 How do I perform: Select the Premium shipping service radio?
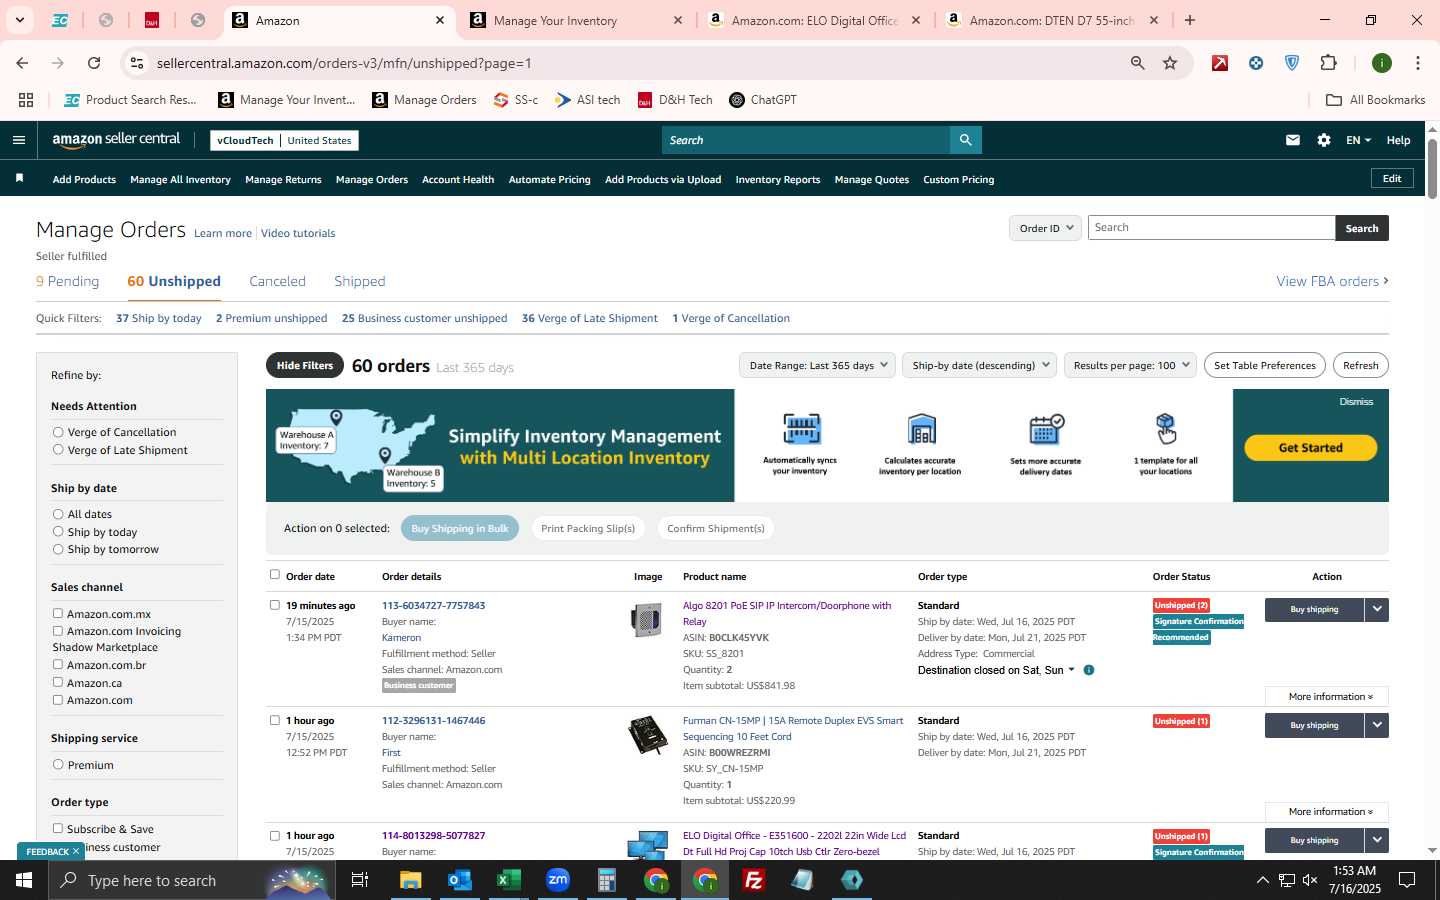click(58, 764)
